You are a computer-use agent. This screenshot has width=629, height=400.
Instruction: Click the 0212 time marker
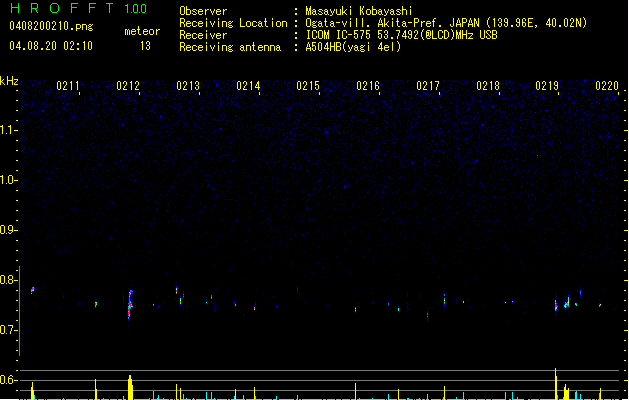coord(128,86)
